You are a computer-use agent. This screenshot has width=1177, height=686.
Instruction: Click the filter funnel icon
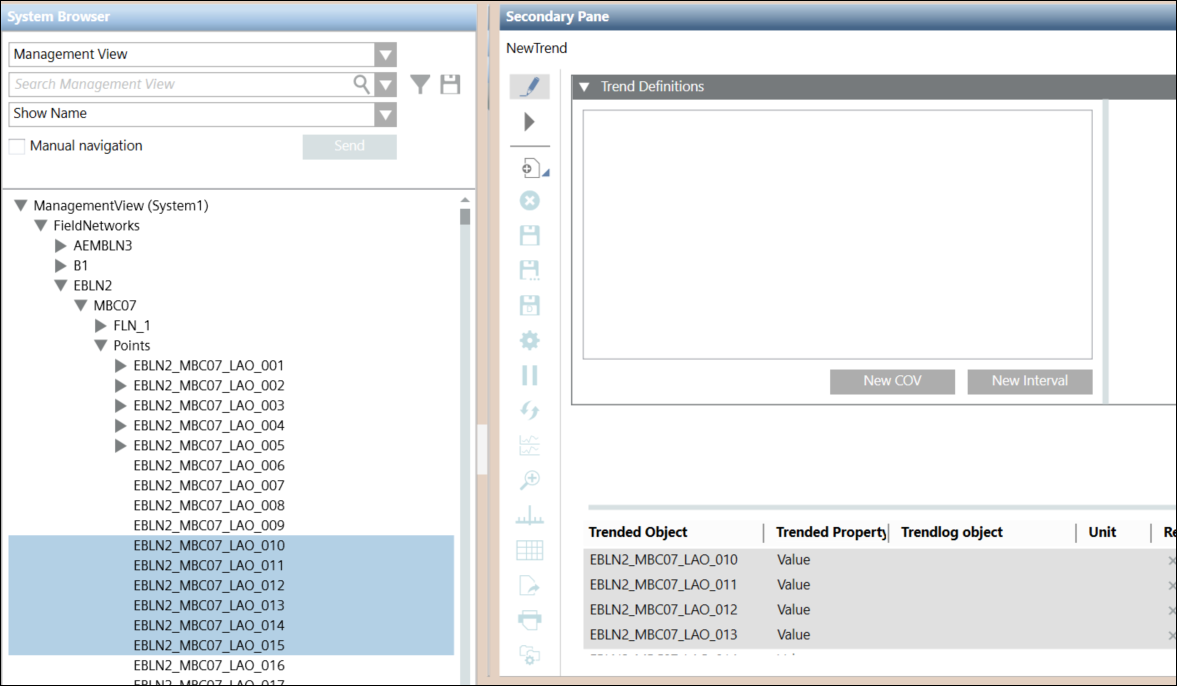[x=421, y=85]
